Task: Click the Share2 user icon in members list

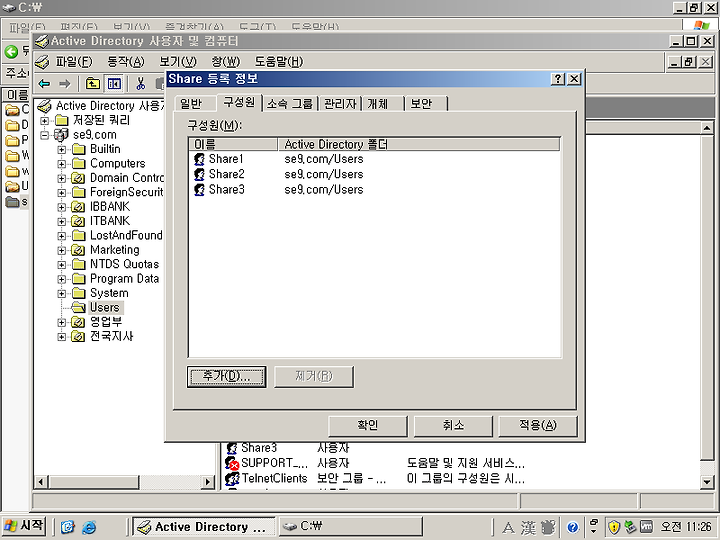Action: tap(199, 174)
